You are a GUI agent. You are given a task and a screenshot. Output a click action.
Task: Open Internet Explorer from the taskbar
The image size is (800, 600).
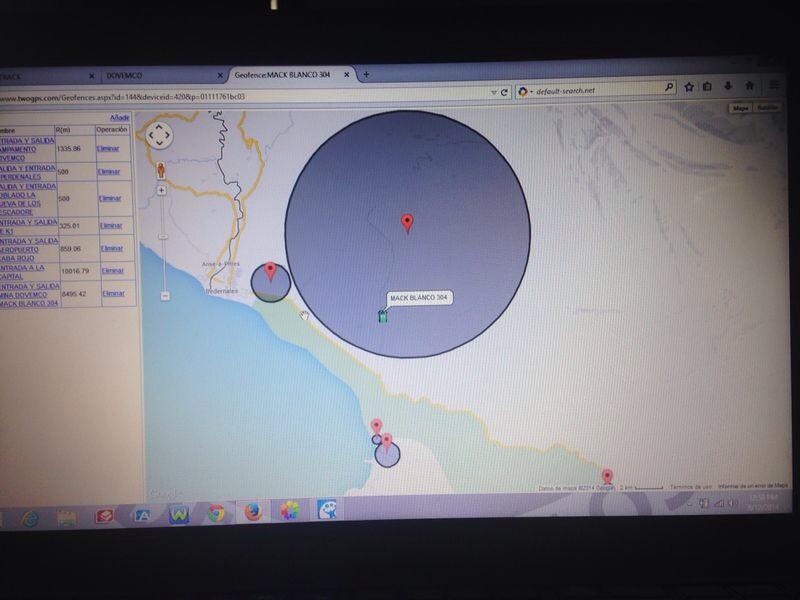point(31,518)
